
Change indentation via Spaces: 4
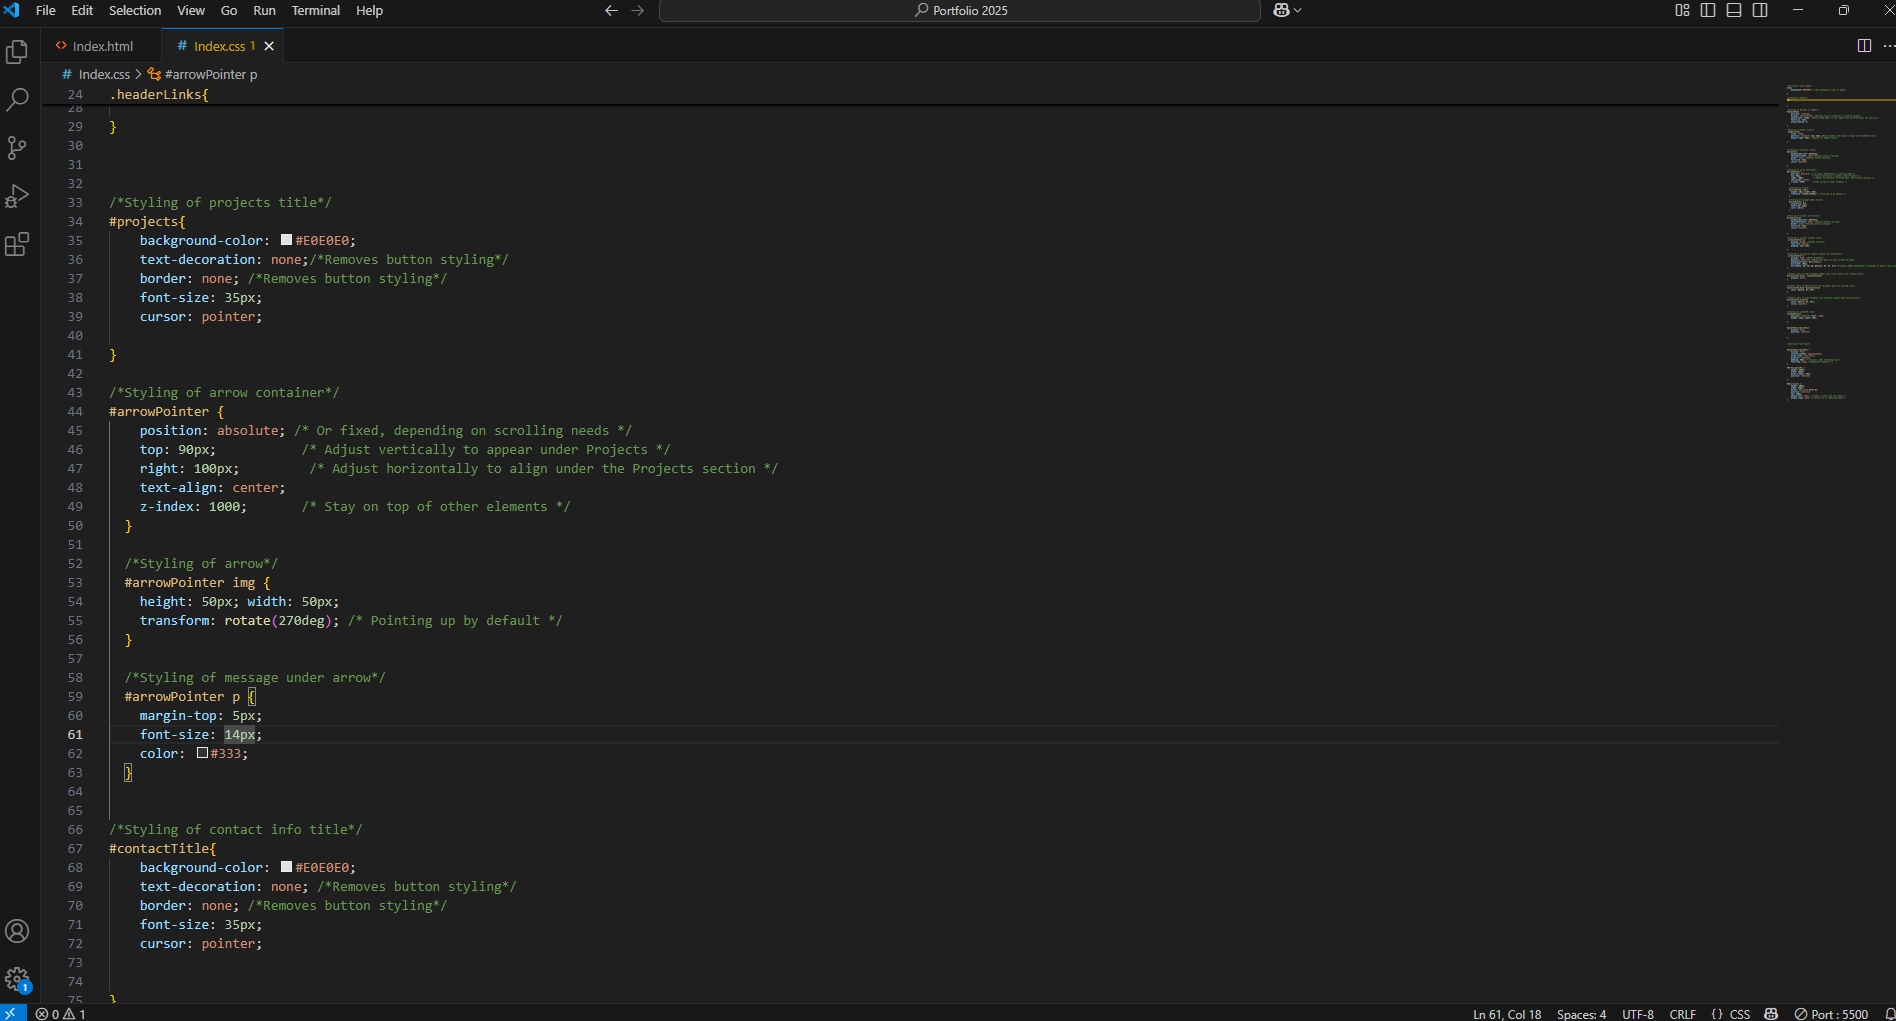click(1581, 1013)
